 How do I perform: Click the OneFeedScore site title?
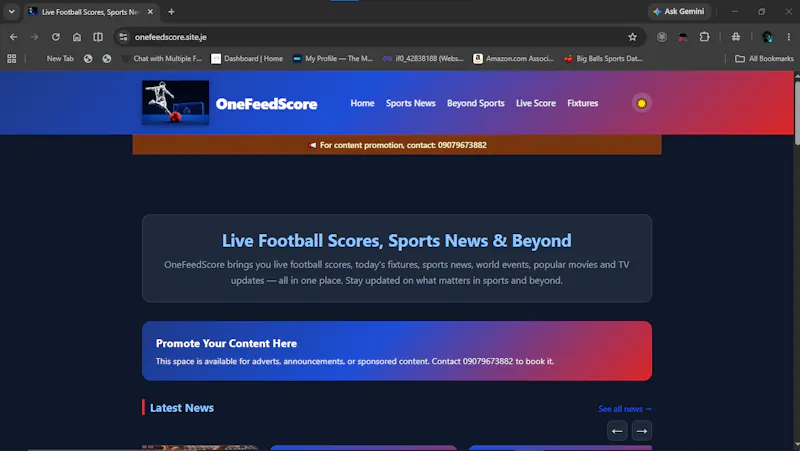click(x=266, y=104)
